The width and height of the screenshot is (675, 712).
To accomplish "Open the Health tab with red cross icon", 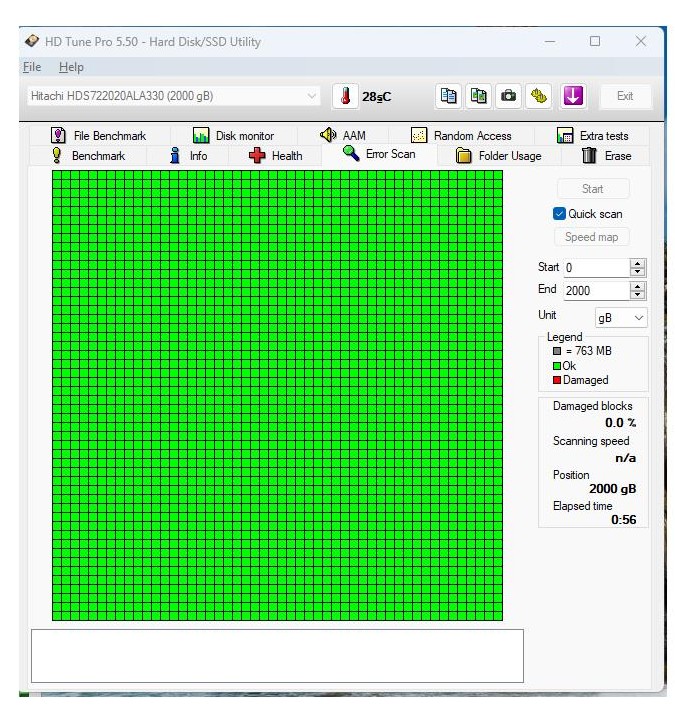I will point(275,156).
